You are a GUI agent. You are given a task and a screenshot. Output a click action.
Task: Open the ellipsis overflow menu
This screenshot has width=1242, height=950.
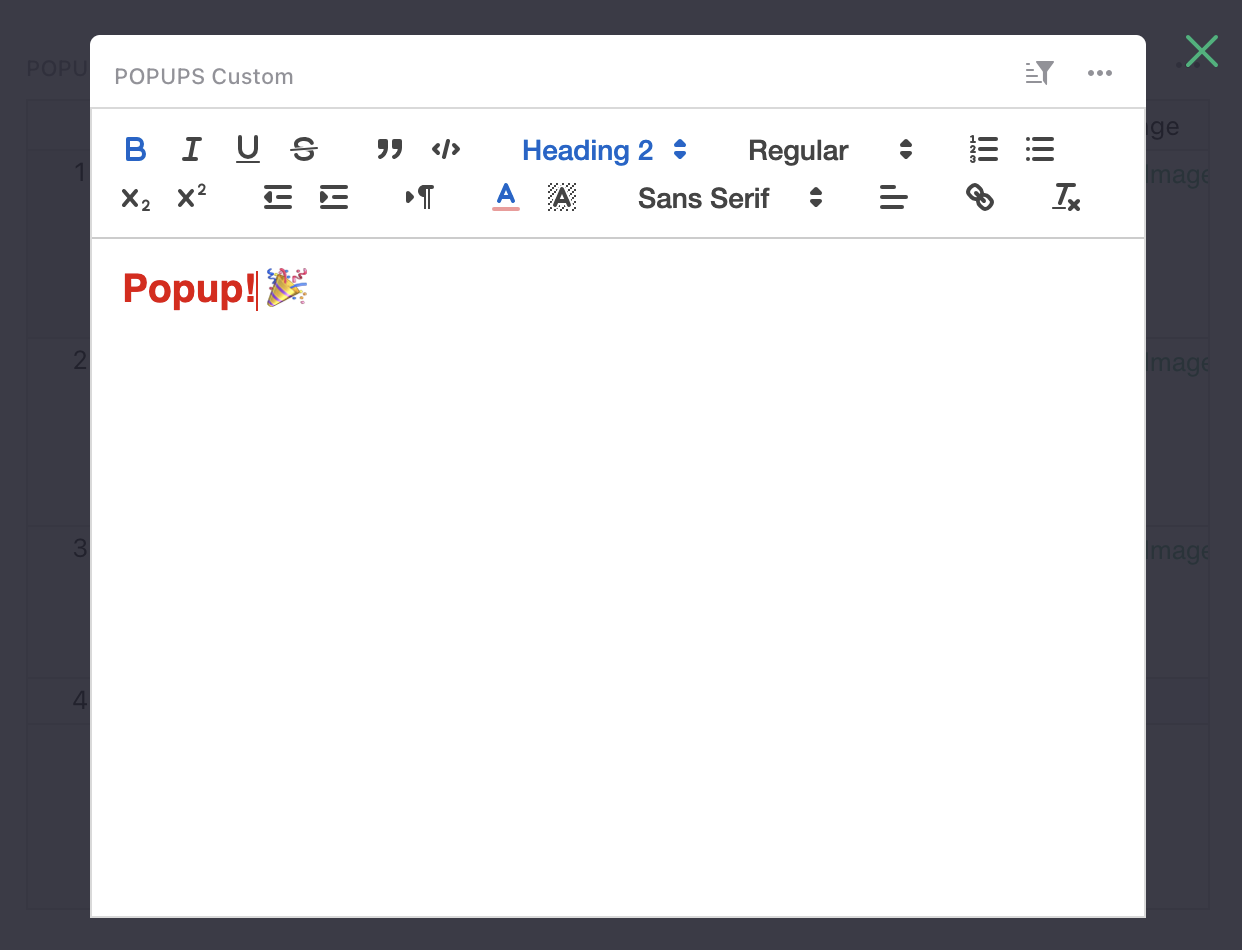tap(1100, 72)
